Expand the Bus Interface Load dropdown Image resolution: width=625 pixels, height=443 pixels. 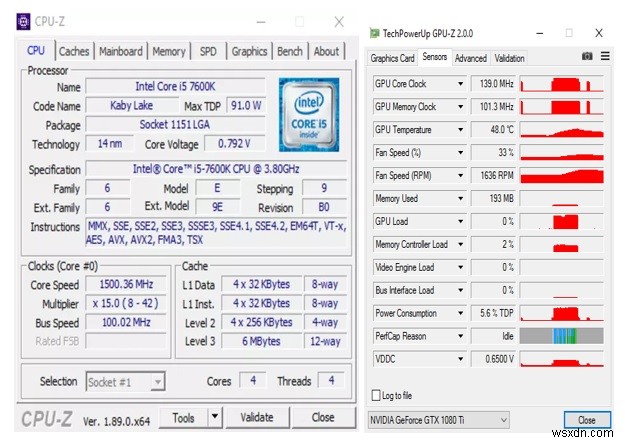click(460, 290)
